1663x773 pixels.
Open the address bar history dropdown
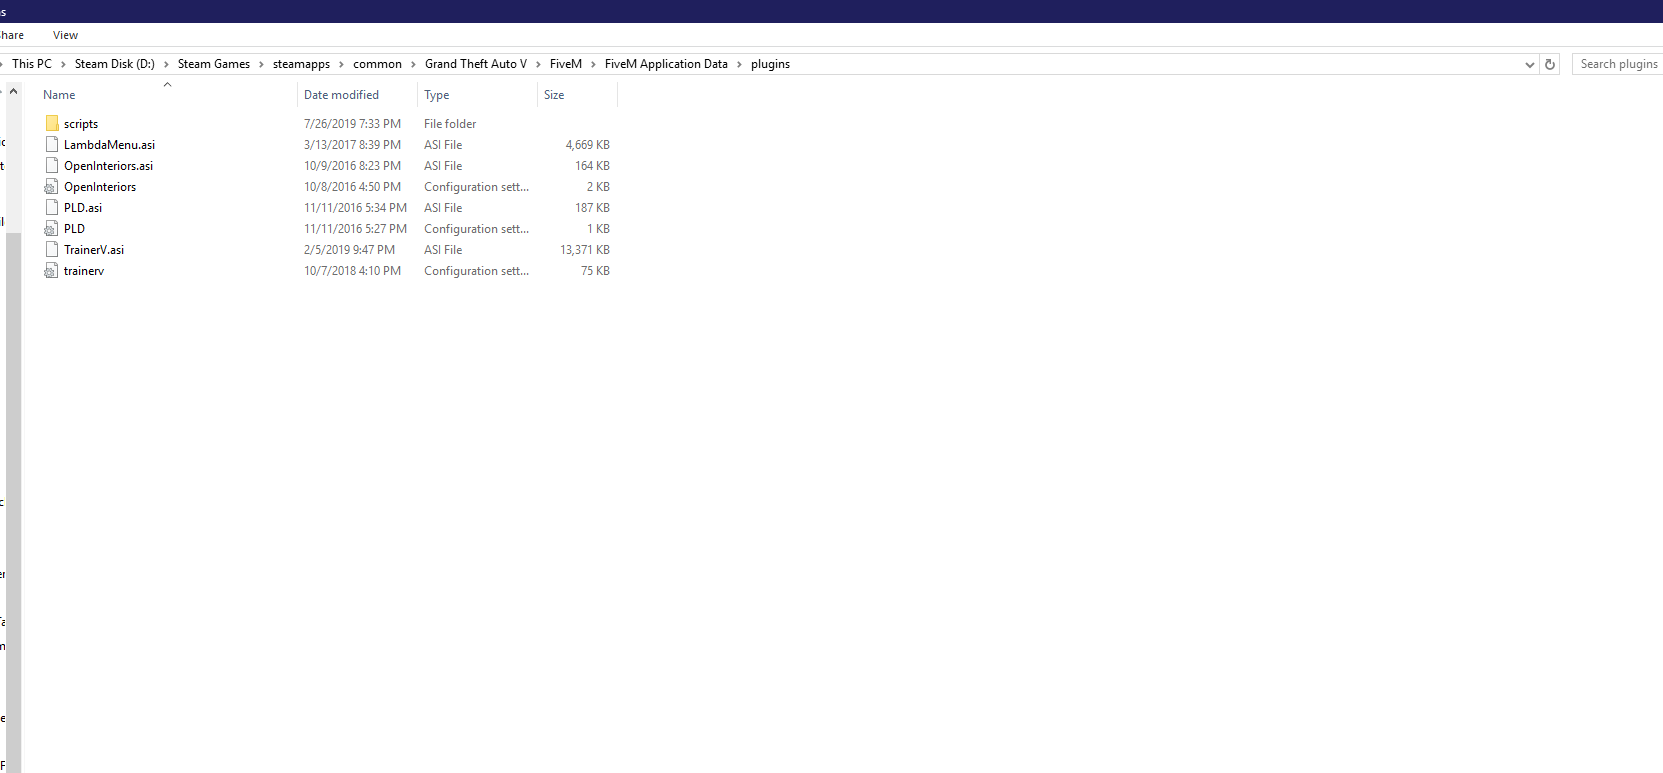(1529, 64)
